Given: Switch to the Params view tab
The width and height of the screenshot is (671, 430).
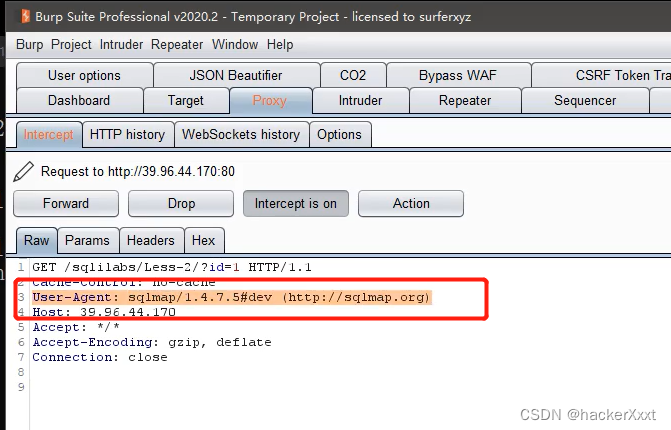Looking at the screenshot, I should (x=88, y=240).
